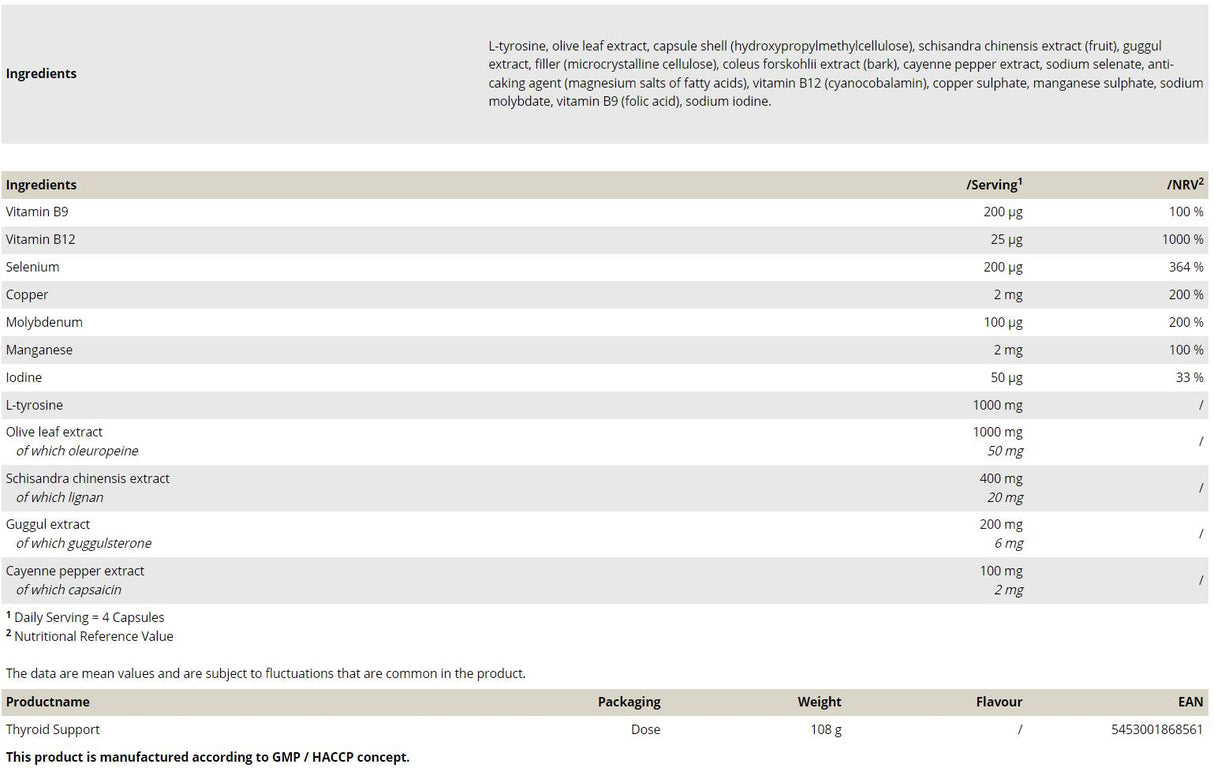Click the Copper row label
1214x768 pixels.
click(27, 295)
